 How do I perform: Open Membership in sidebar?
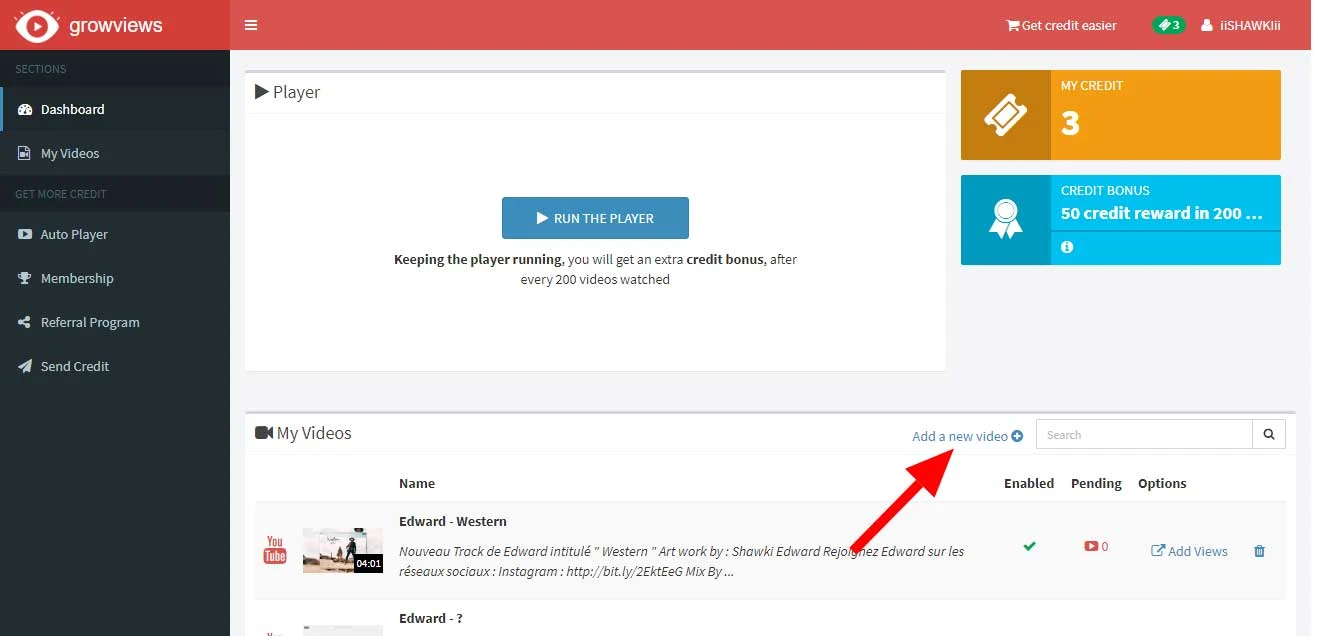[x=115, y=278]
